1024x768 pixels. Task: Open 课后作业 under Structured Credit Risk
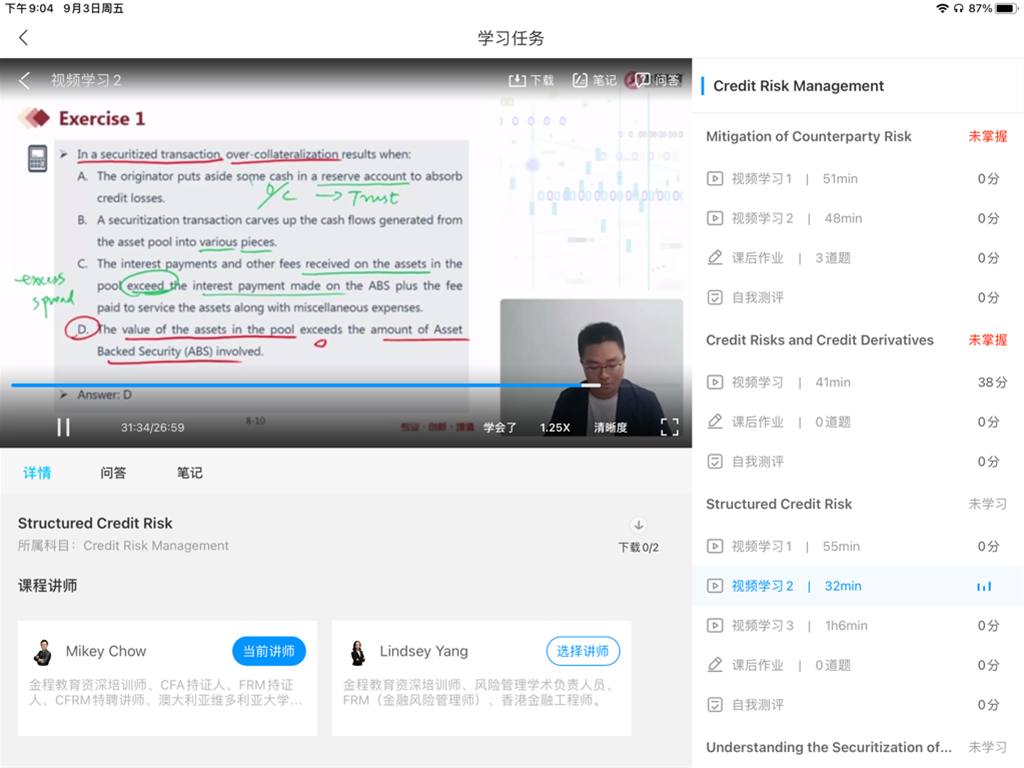point(857,665)
